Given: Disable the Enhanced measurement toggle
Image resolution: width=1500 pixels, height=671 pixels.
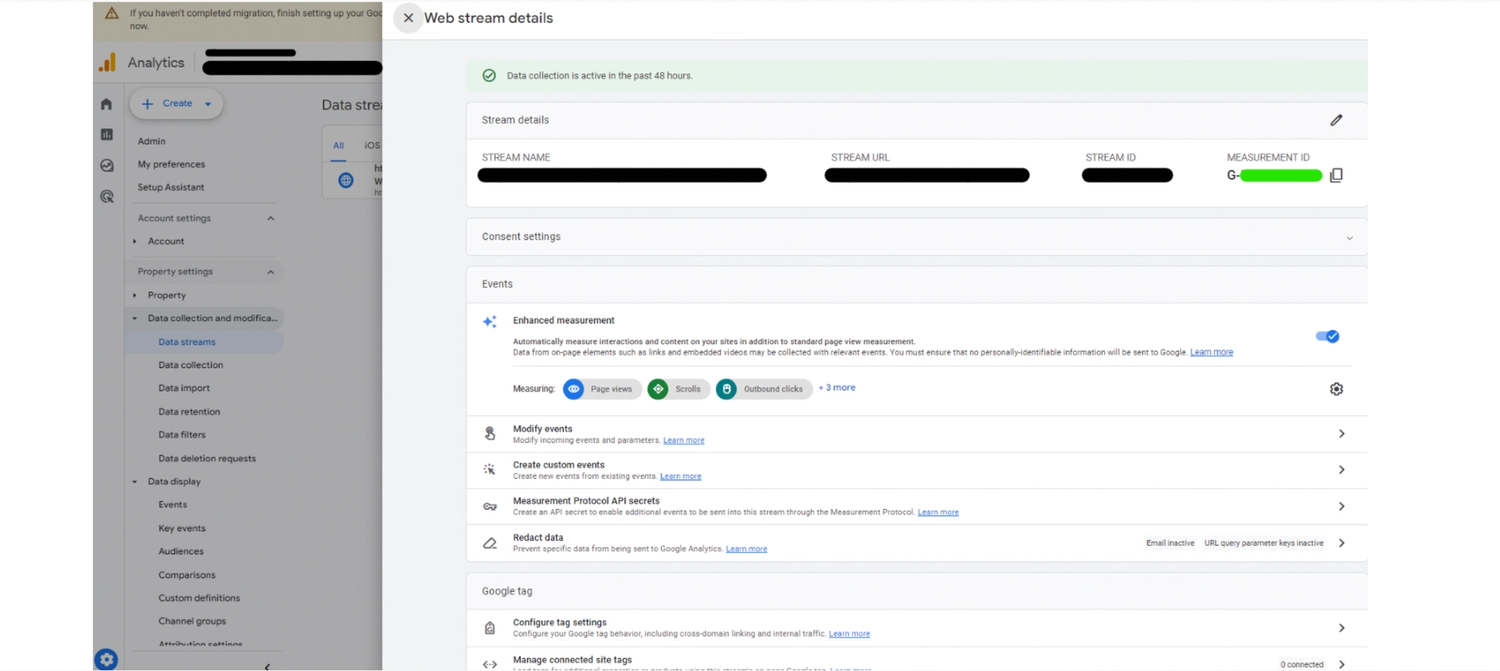Looking at the screenshot, I should tap(1327, 337).
